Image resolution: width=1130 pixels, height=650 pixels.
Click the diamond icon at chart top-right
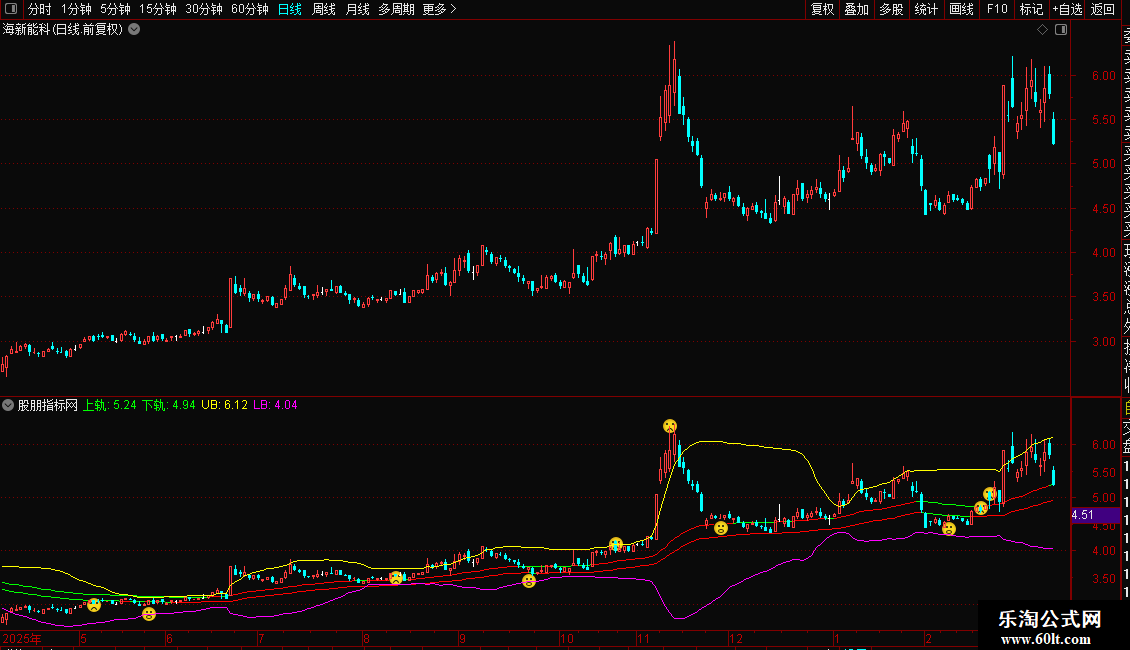tap(1042, 30)
